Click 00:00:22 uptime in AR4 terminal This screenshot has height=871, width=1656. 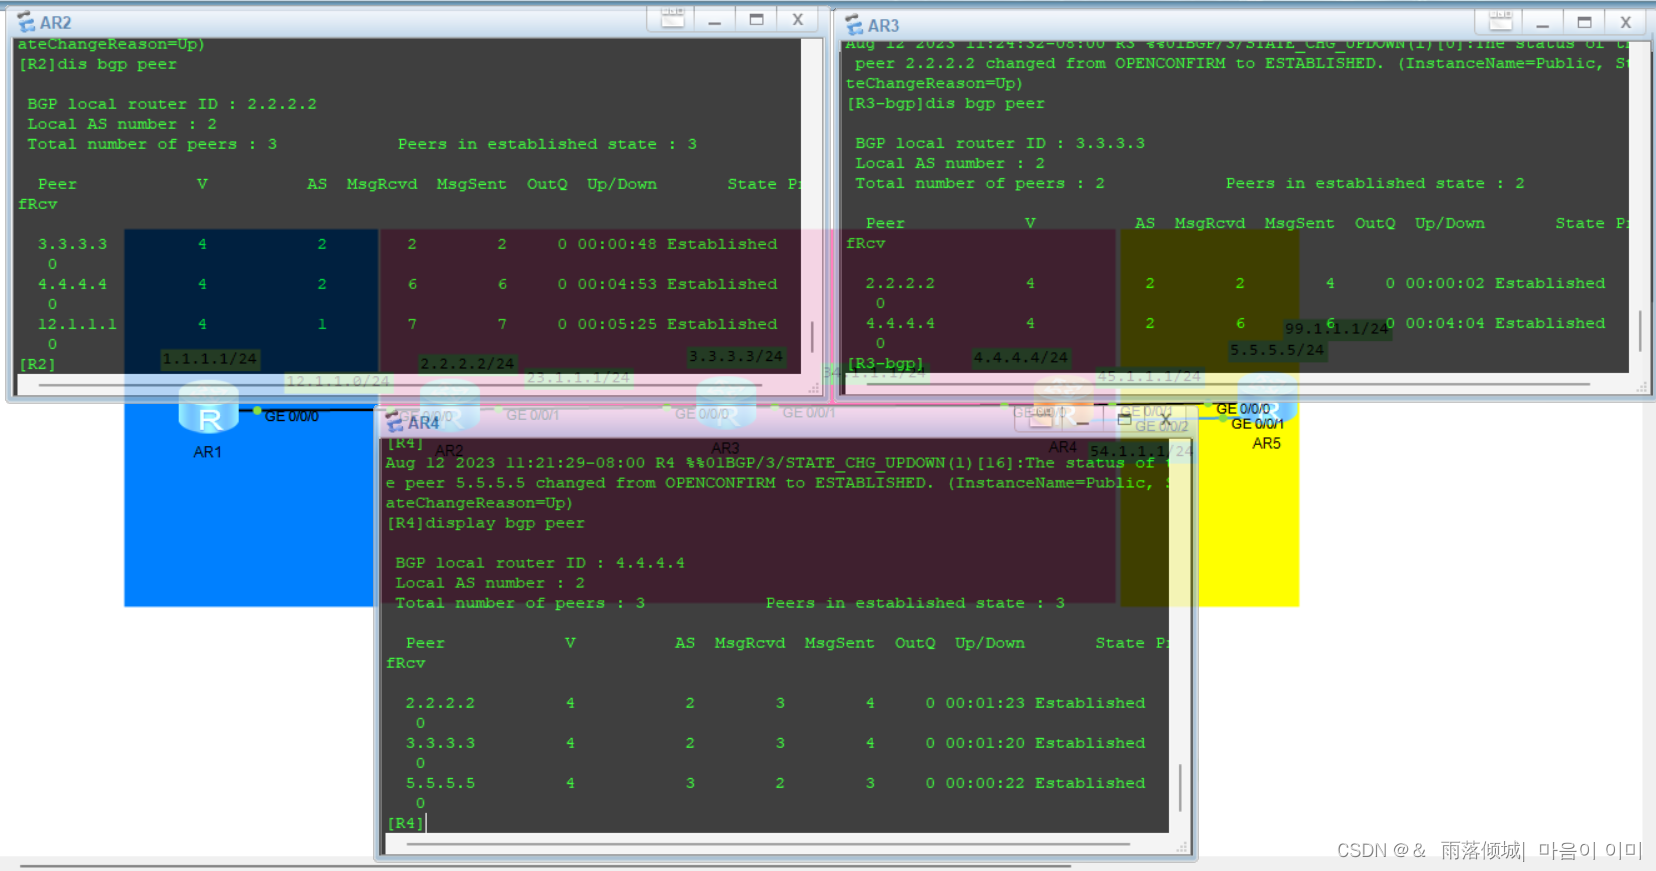pyautogui.click(x=985, y=783)
